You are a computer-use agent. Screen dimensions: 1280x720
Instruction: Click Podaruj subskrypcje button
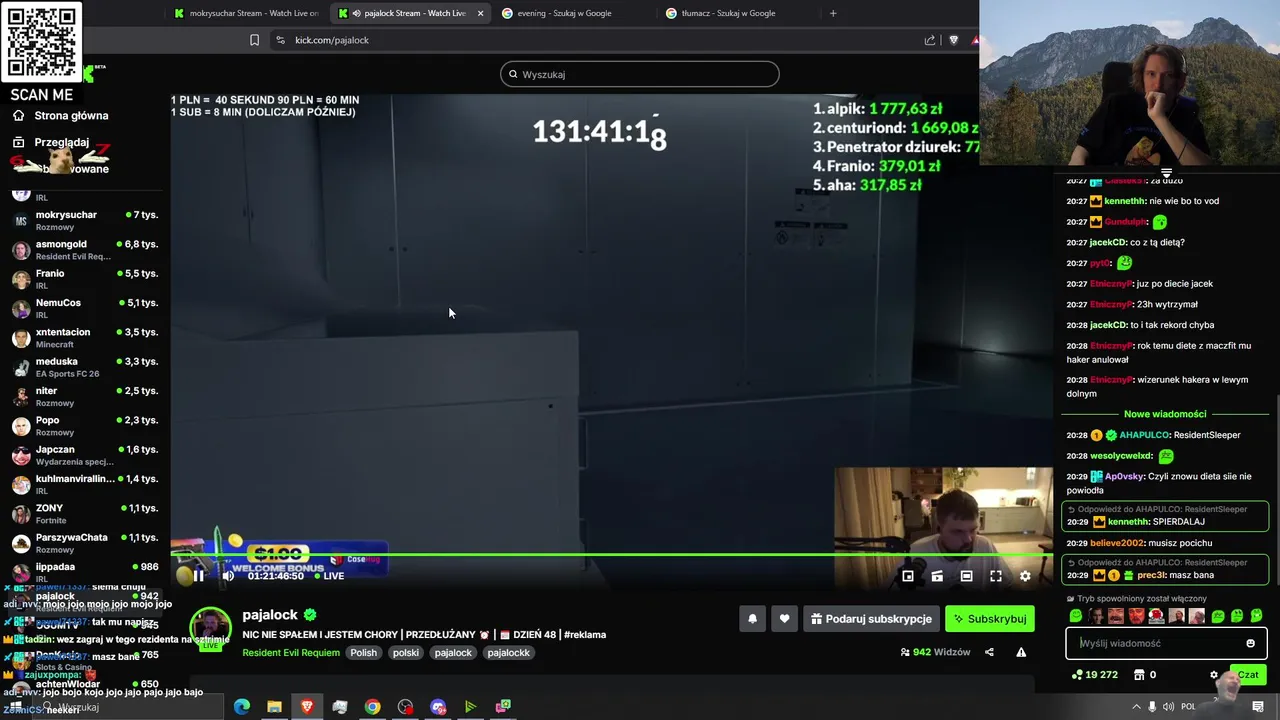871,619
